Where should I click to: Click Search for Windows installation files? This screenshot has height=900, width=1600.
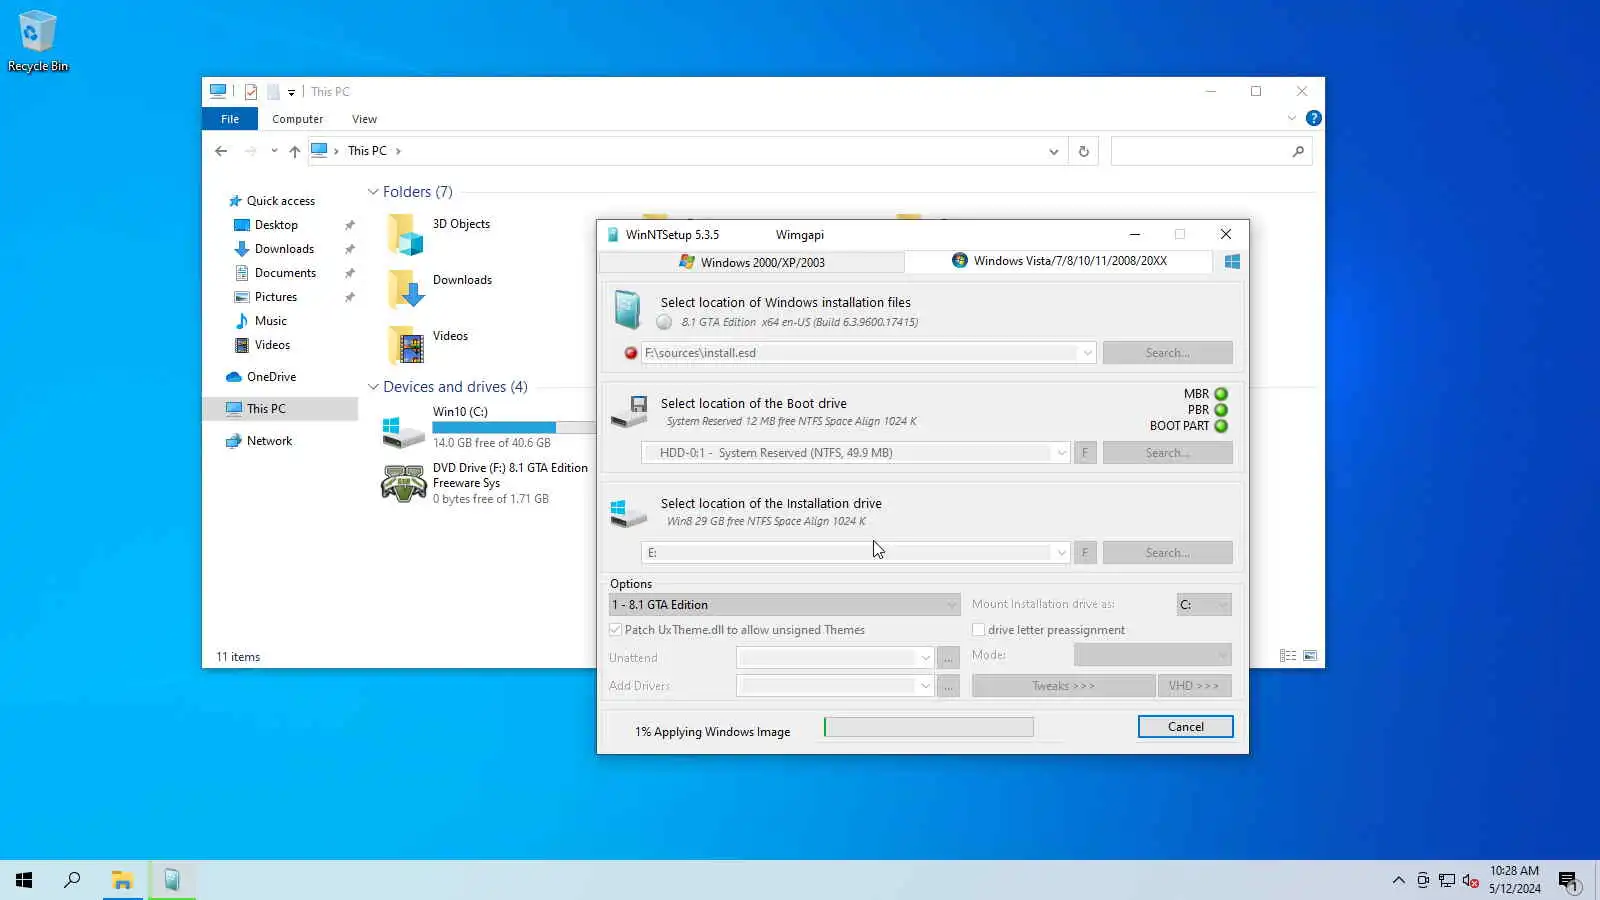1167,353
